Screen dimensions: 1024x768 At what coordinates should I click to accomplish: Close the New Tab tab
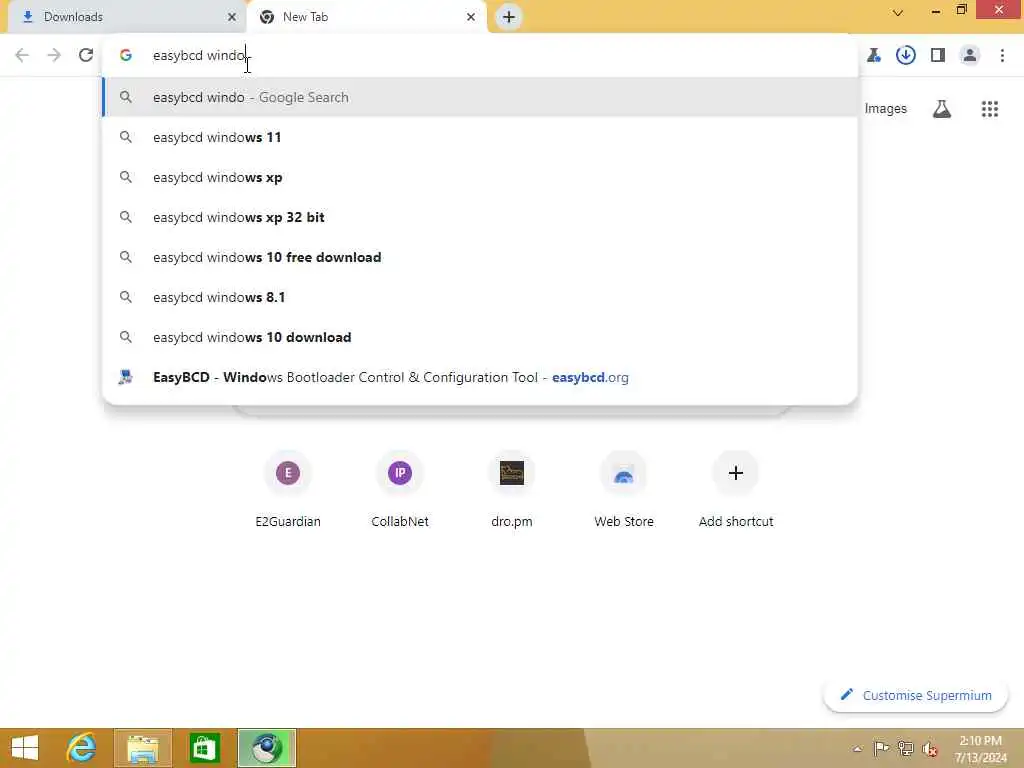(x=471, y=17)
